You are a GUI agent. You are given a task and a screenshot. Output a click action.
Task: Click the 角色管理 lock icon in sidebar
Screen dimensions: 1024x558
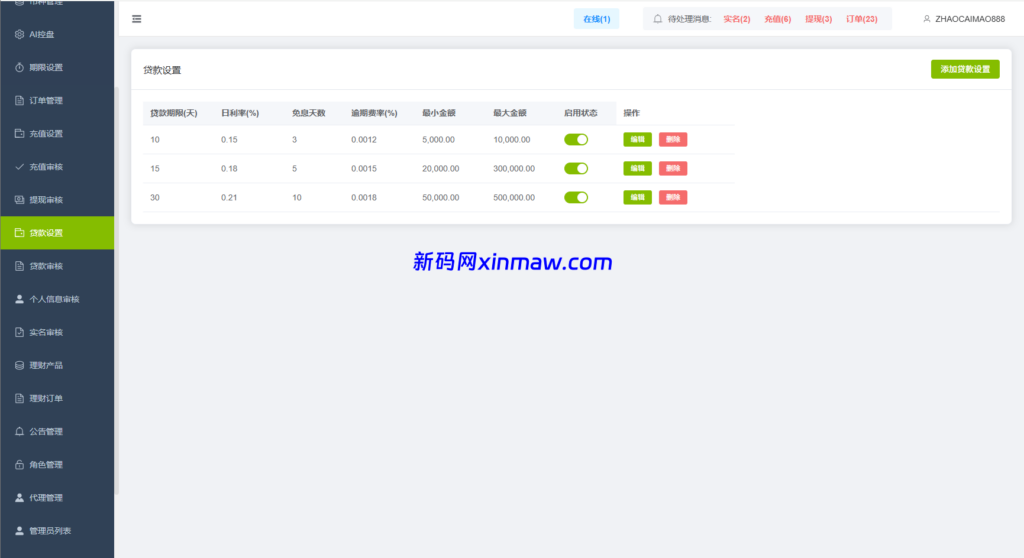[19, 465]
